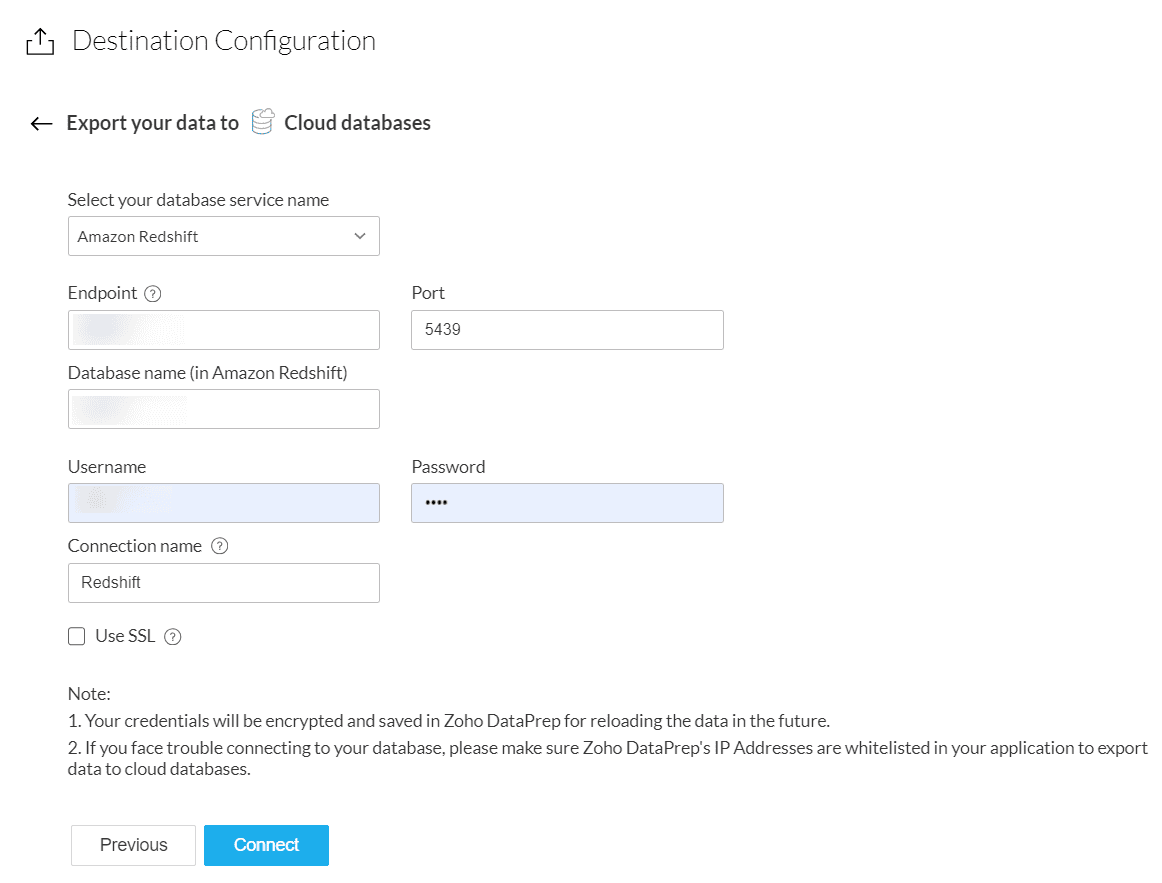Click the chevron next to Amazon Redshift
Screen dimensions: 1162x883
360,236
